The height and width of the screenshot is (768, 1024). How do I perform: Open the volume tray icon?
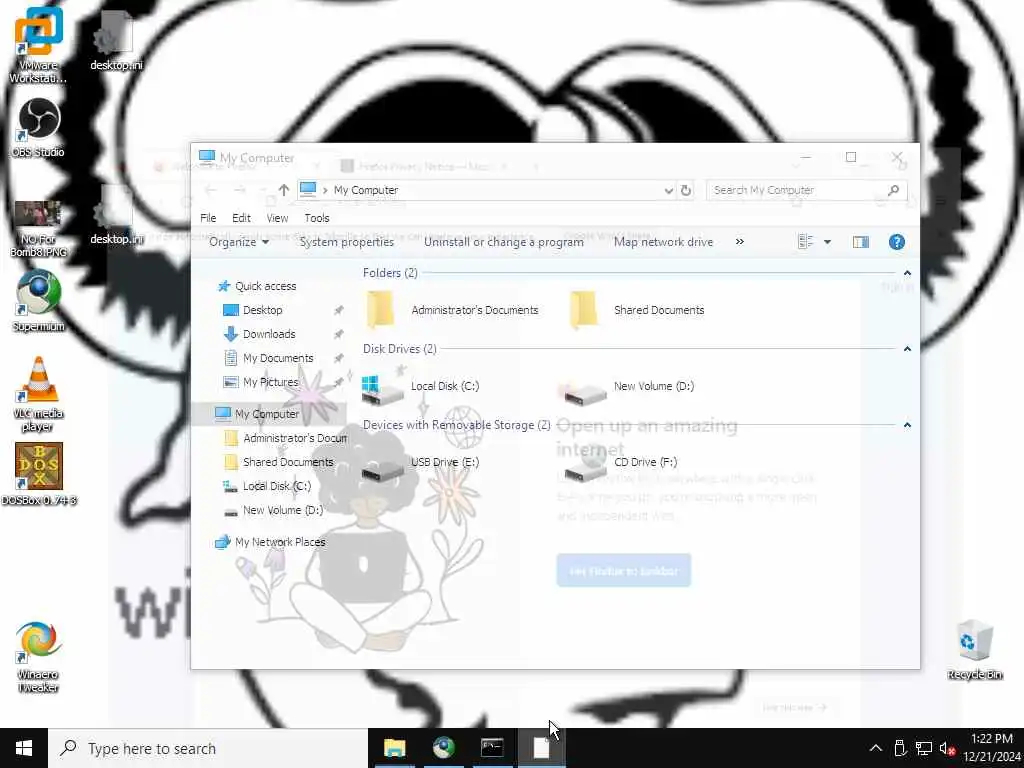coord(948,748)
